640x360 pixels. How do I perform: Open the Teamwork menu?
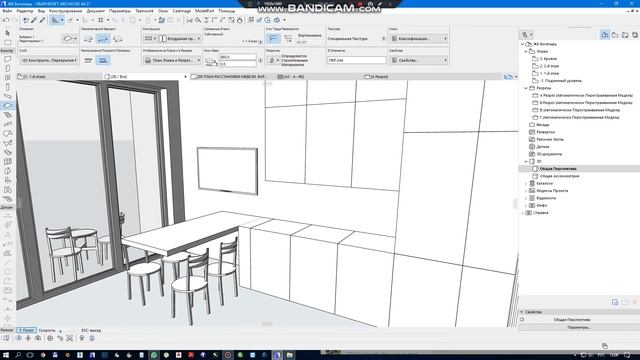coord(144,11)
